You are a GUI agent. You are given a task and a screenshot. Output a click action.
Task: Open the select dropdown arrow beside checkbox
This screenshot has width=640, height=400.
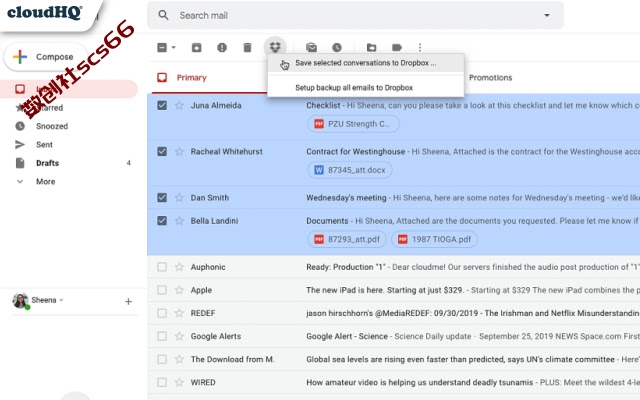173,48
